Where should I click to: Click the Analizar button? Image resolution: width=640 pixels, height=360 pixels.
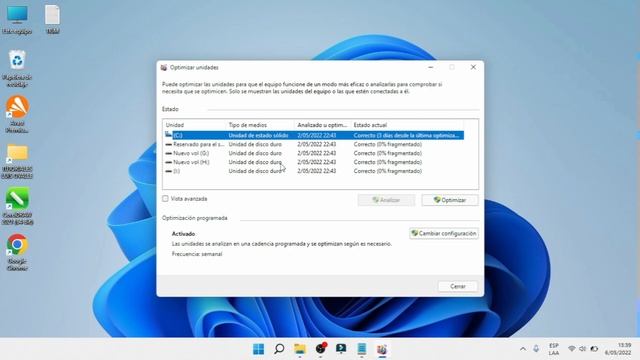tap(386, 200)
